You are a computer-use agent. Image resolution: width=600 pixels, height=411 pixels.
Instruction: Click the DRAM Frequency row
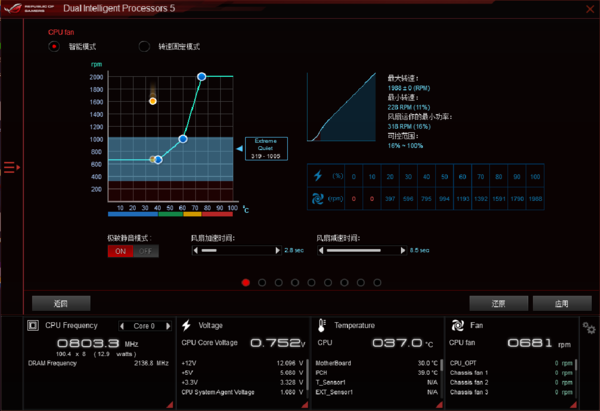98,363
